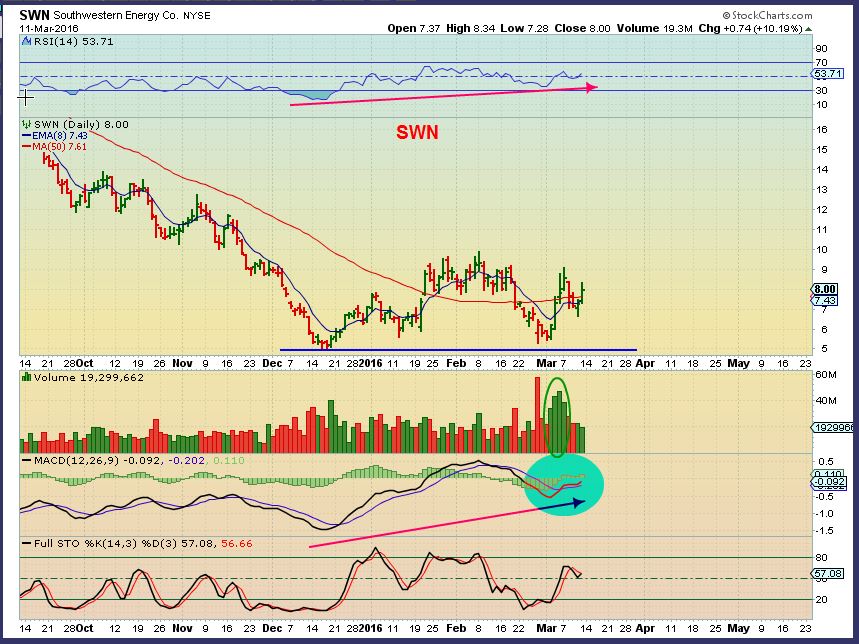The image size is (859, 644).
Task: Click the '-1.5' level on the MACD axis
Action: click(x=824, y=531)
